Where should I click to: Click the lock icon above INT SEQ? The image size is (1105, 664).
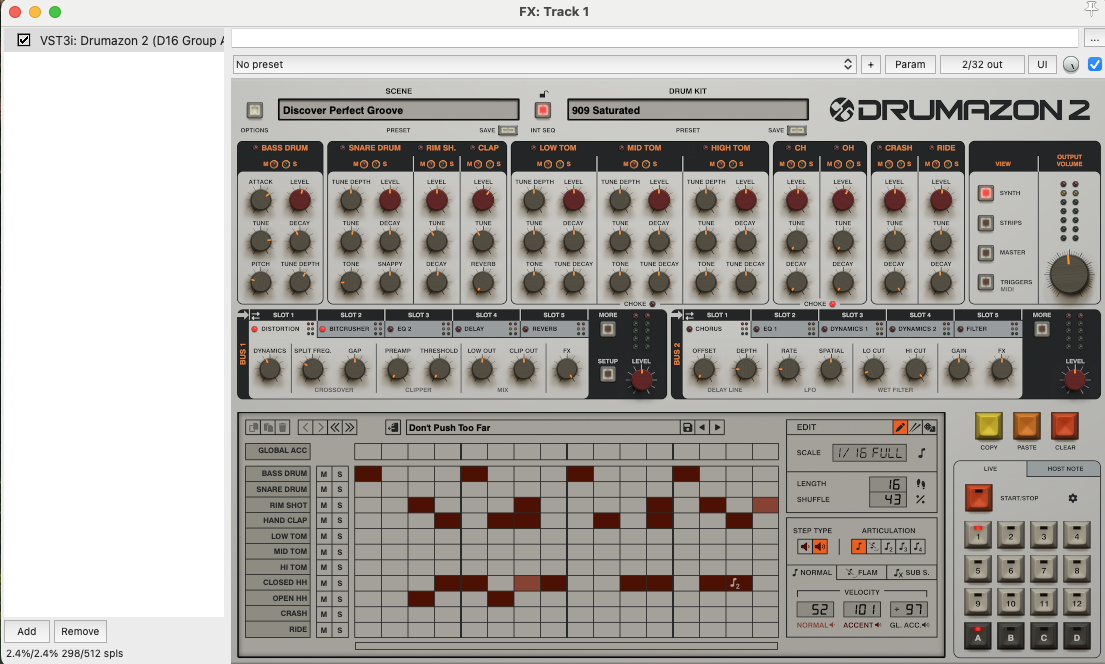543,94
